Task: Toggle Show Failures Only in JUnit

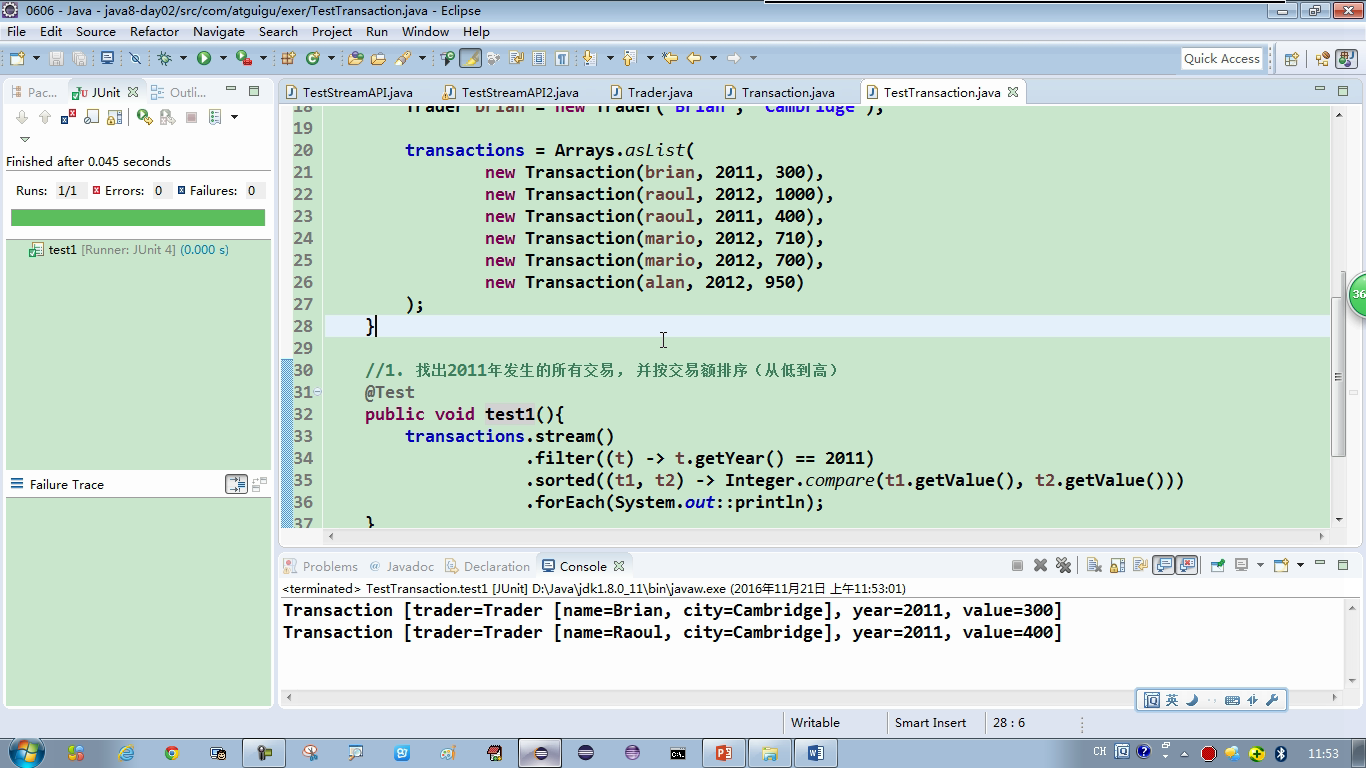Action: pos(68,117)
